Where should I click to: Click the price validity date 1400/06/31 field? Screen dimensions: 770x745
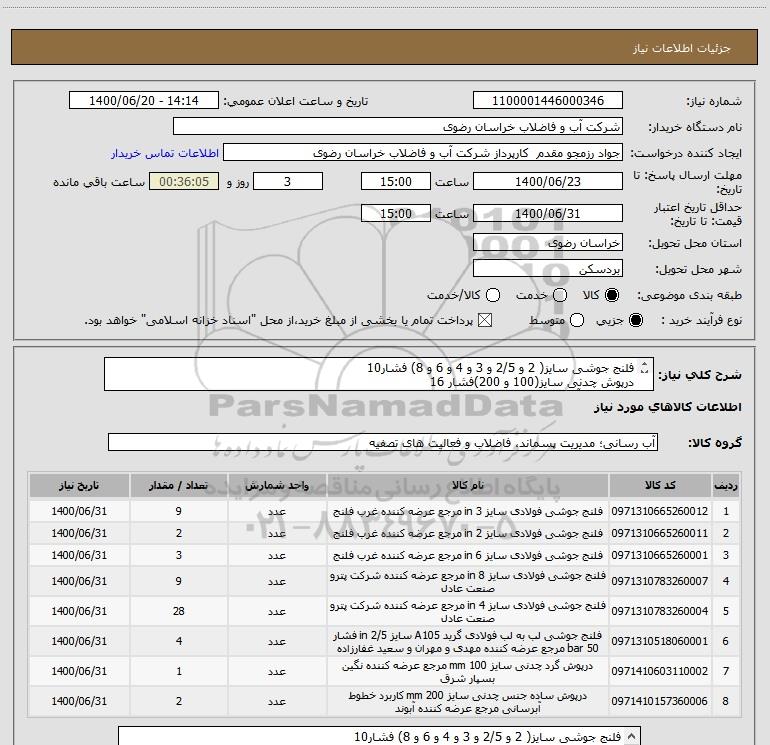(548, 213)
